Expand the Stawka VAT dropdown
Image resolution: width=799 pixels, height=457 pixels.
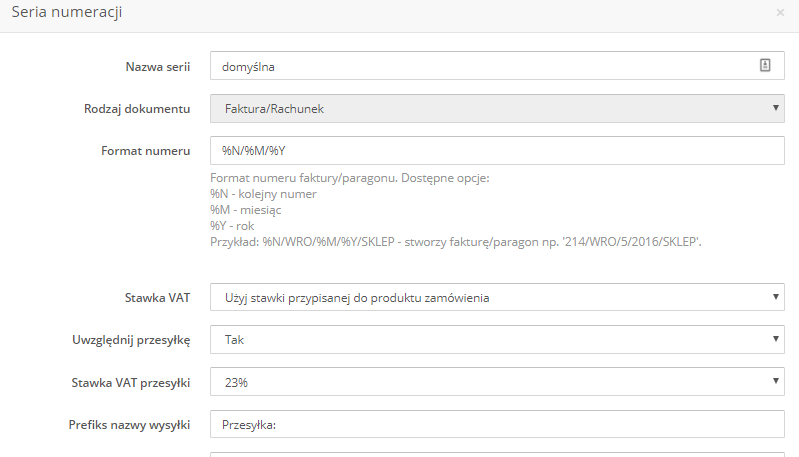[x=497, y=297]
